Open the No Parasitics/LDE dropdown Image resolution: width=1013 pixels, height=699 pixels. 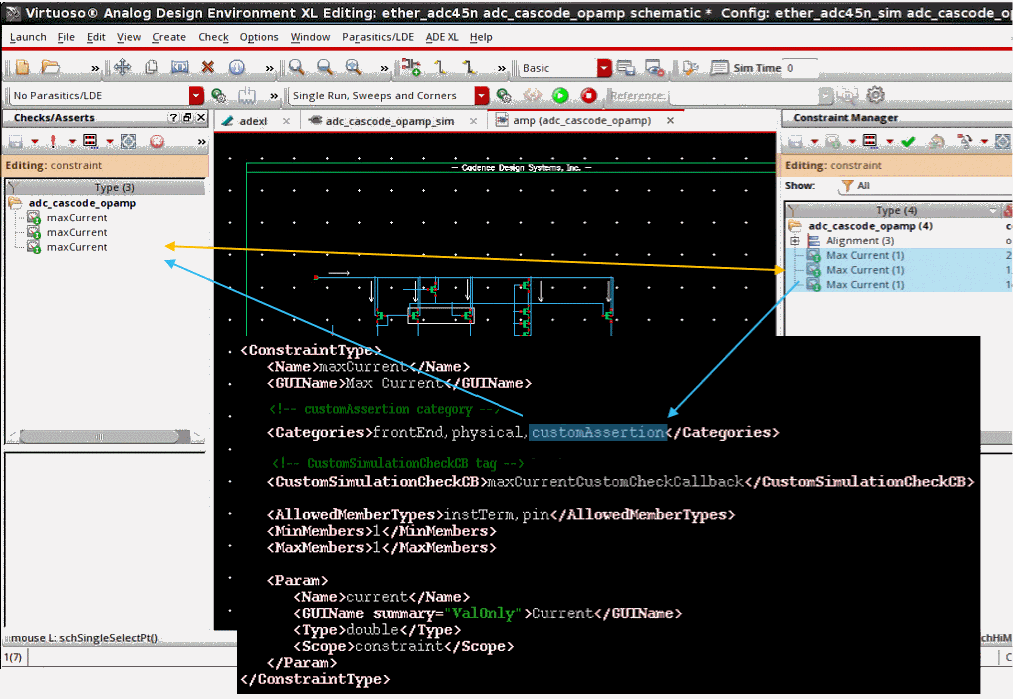pos(196,96)
